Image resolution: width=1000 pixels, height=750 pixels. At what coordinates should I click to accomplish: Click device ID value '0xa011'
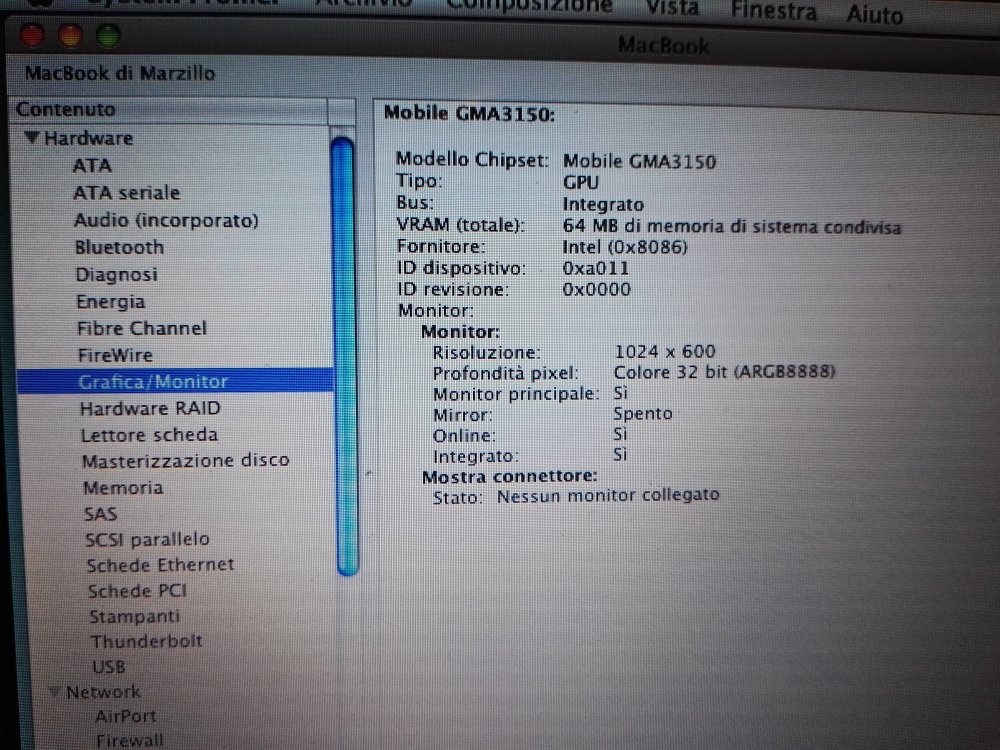[x=596, y=268]
